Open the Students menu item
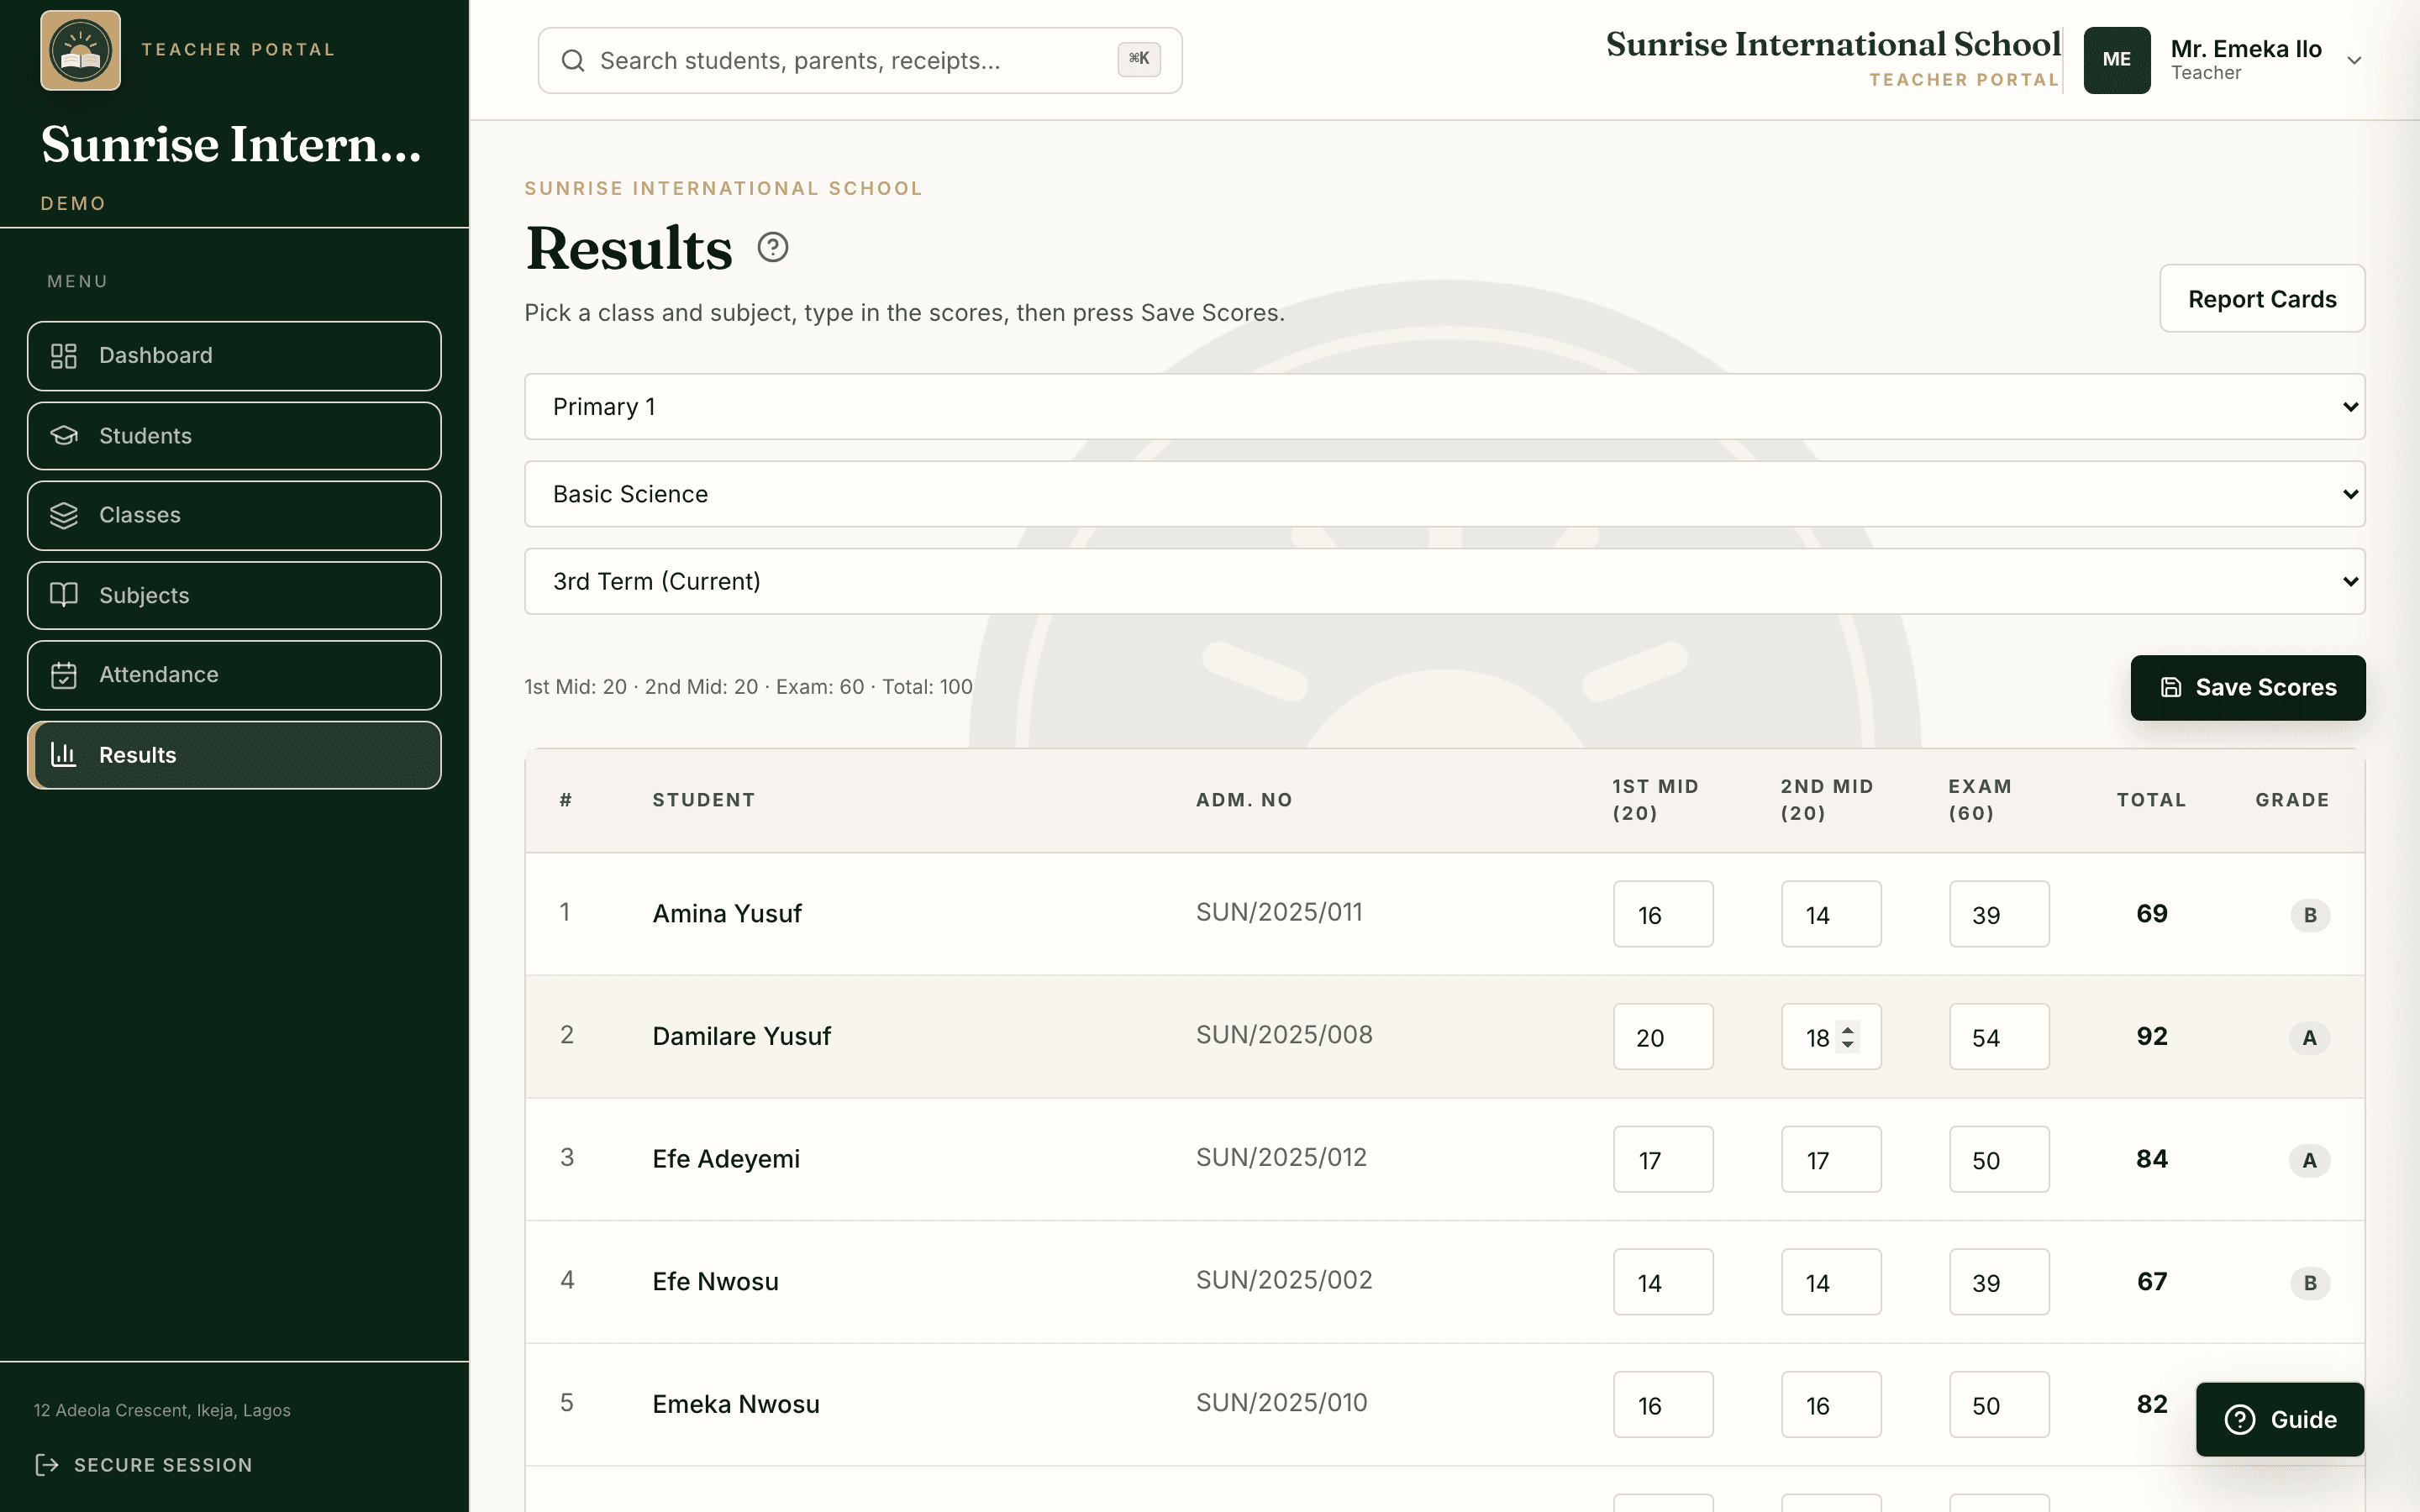2420x1512 pixels. [234, 436]
